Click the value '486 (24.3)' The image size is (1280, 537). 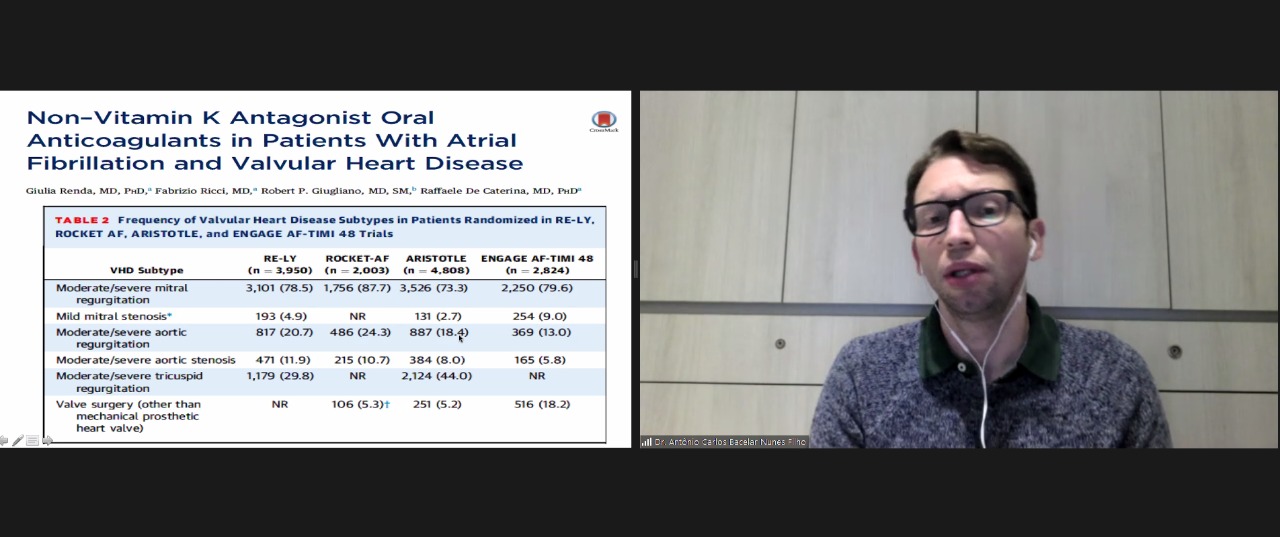pos(357,332)
